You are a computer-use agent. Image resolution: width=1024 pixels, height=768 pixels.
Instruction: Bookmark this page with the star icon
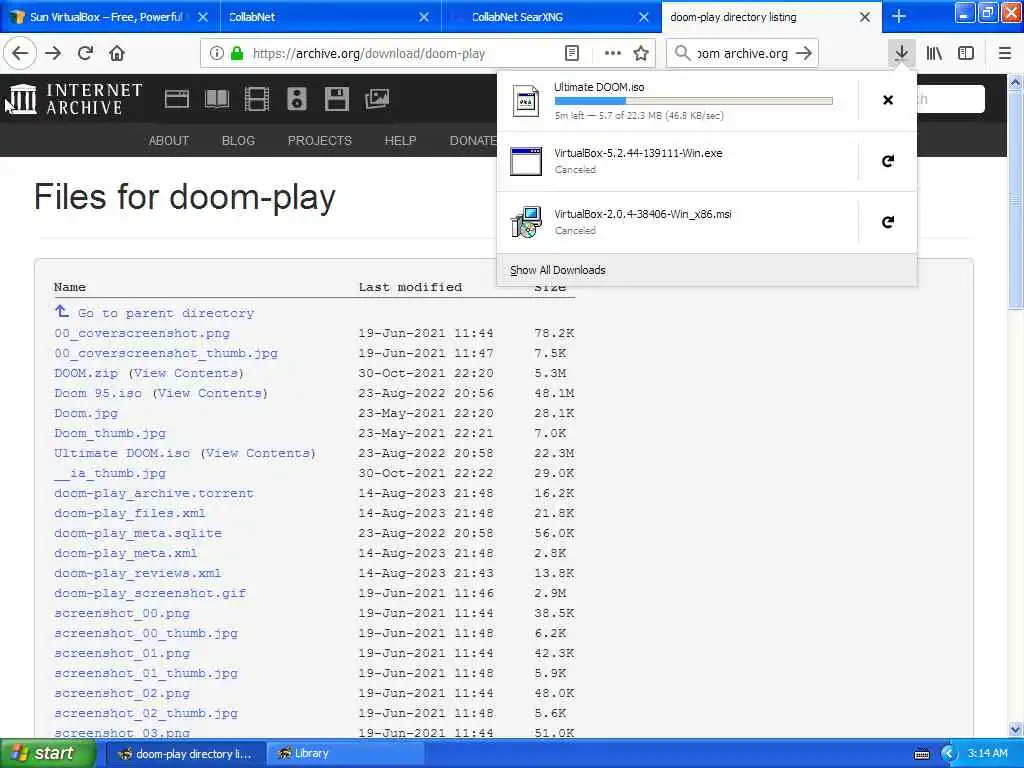641,54
